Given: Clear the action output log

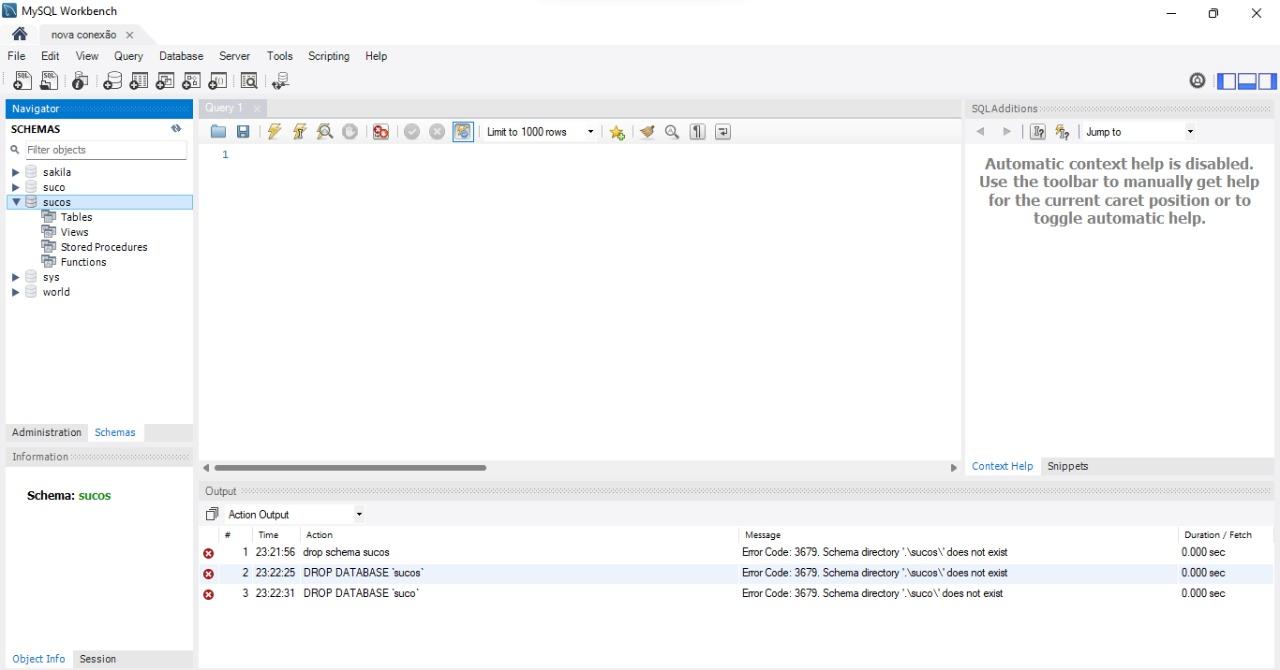Looking at the screenshot, I should pyautogui.click(x=211, y=514).
